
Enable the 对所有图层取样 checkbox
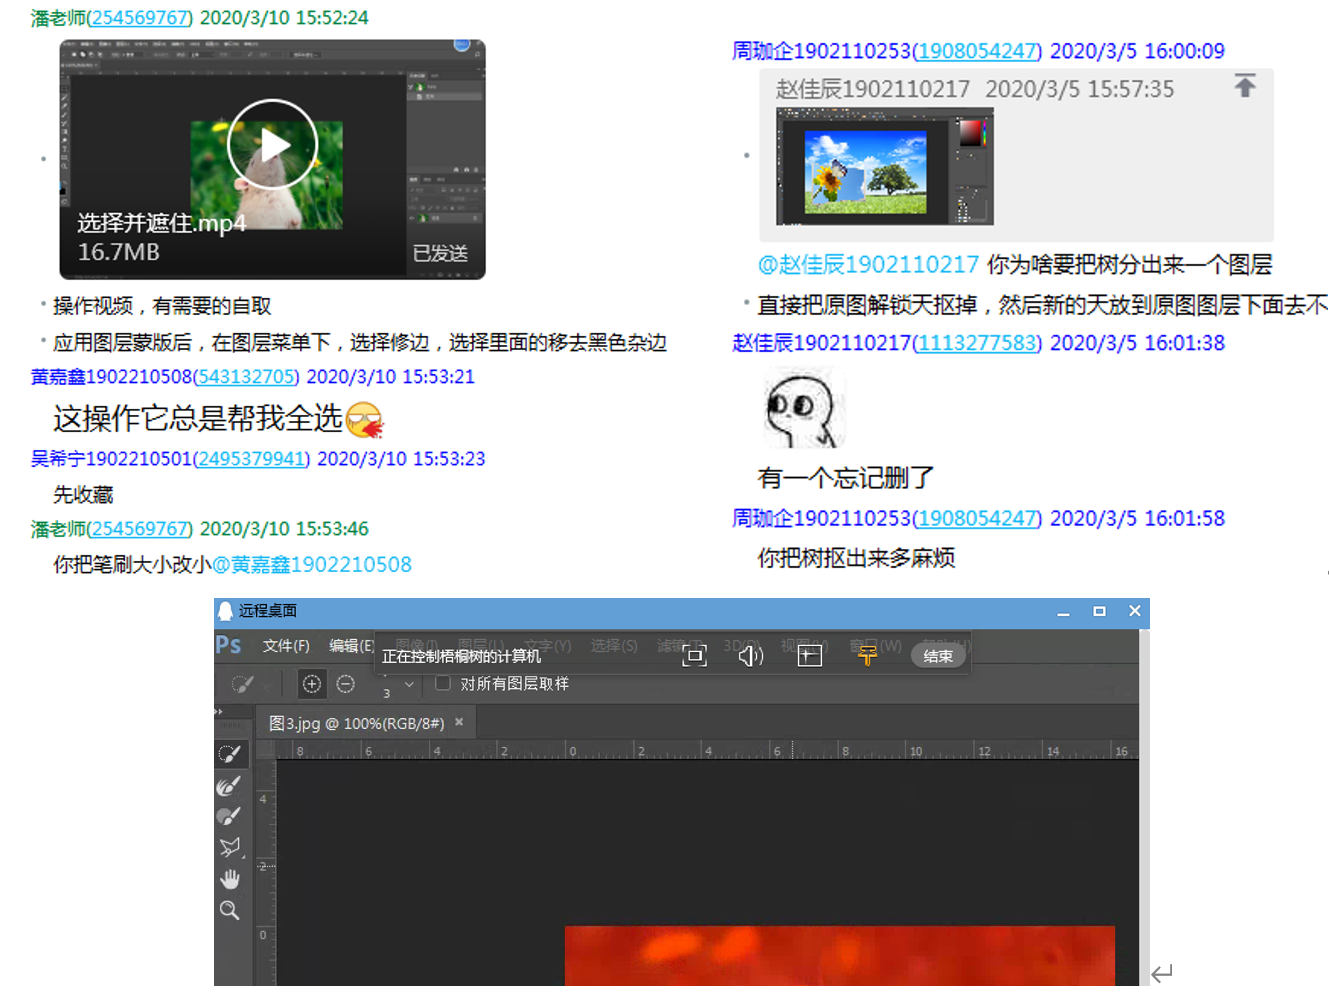[443, 684]
